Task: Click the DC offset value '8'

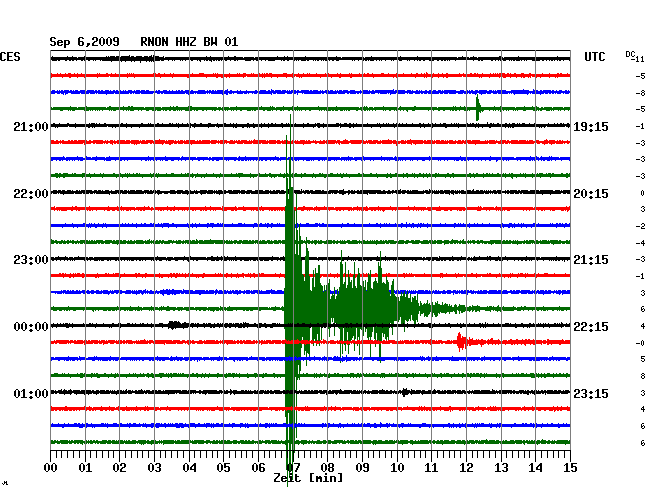Action: coord(643,376)
